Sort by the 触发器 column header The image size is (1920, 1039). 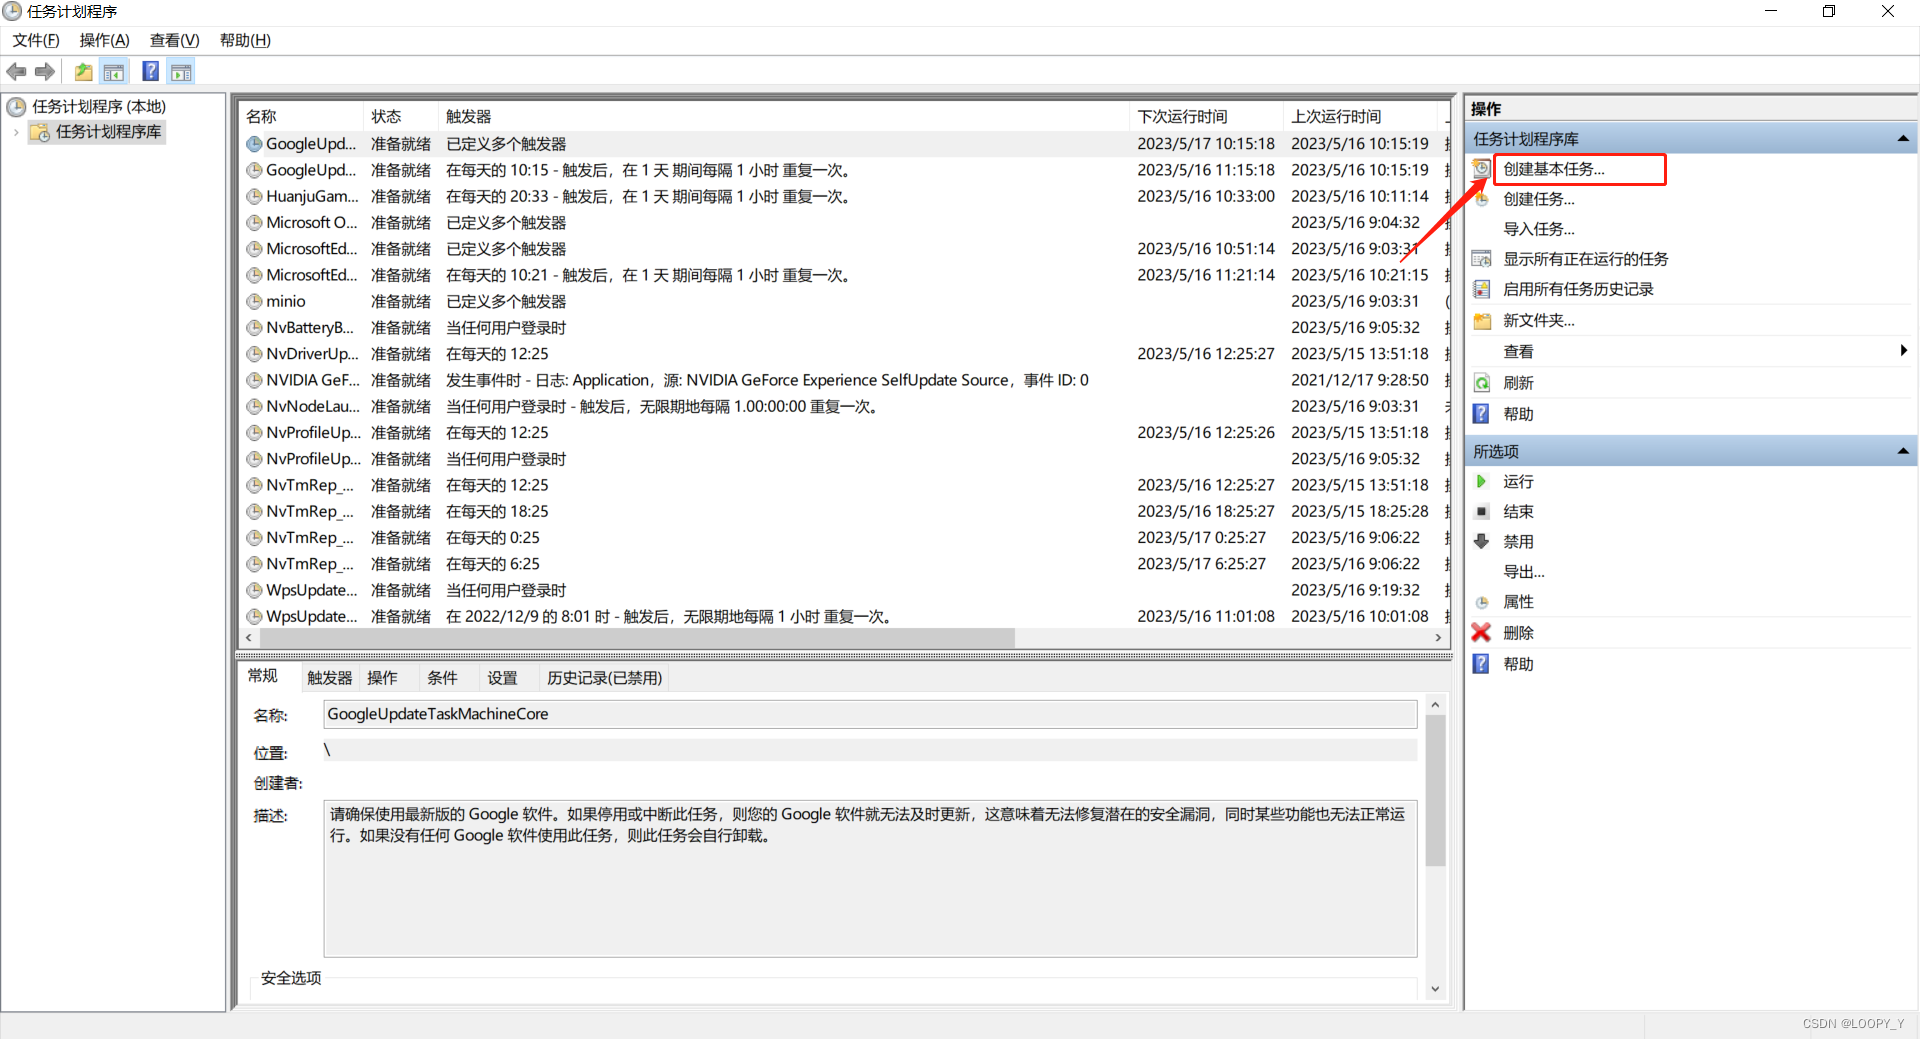coord(785,117)
